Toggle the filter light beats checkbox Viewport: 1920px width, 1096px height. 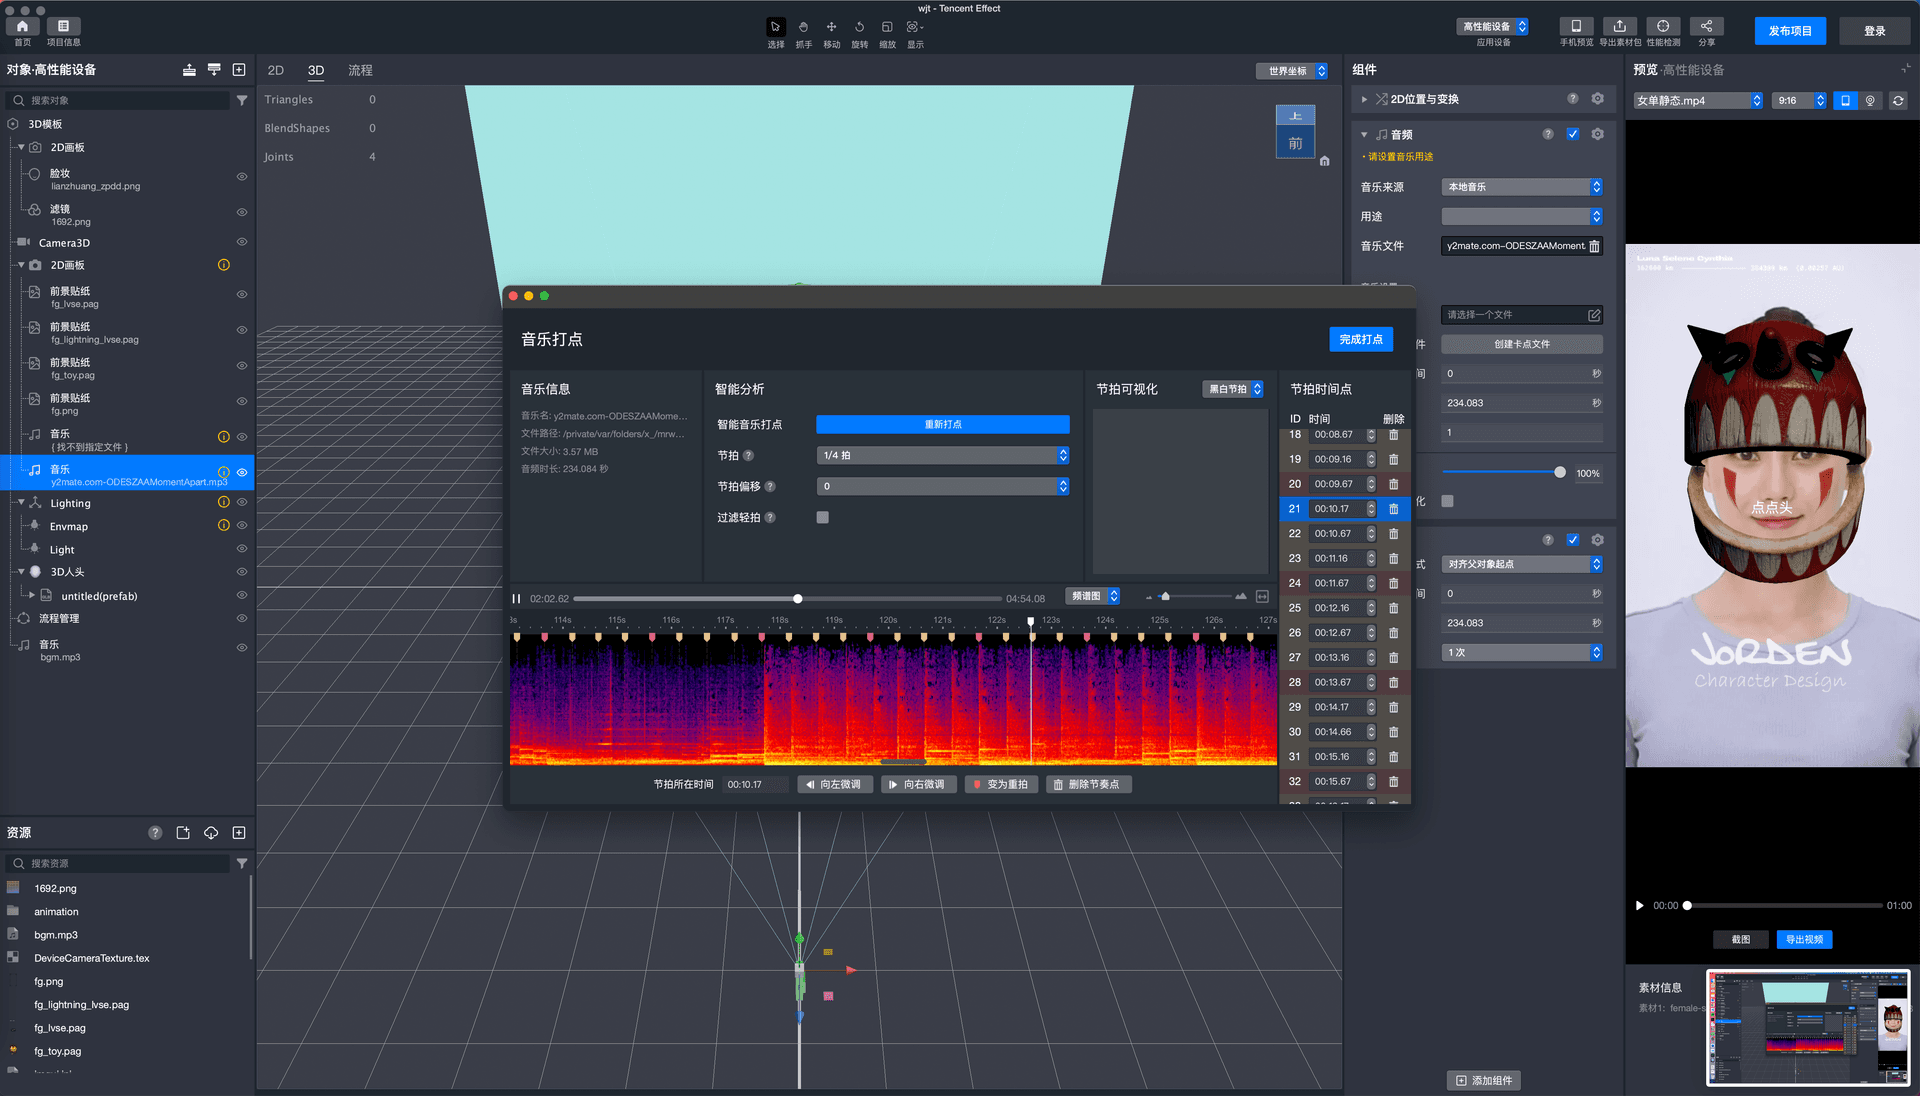[822, 518]
